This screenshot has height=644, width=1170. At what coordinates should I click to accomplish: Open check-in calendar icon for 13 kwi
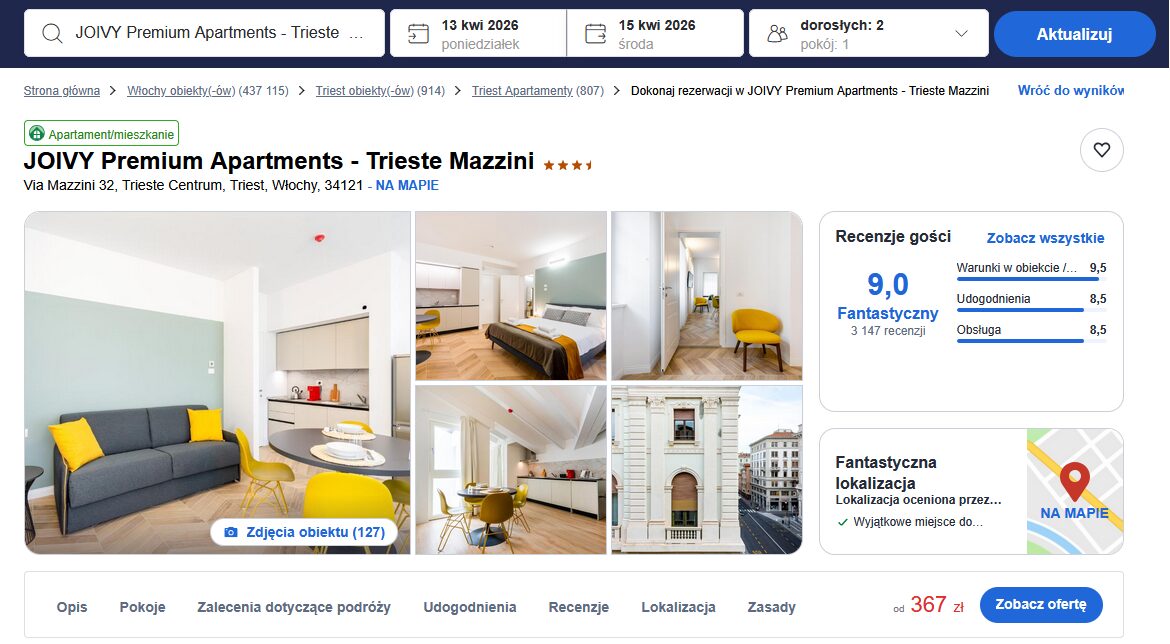[x=418, y=34]
